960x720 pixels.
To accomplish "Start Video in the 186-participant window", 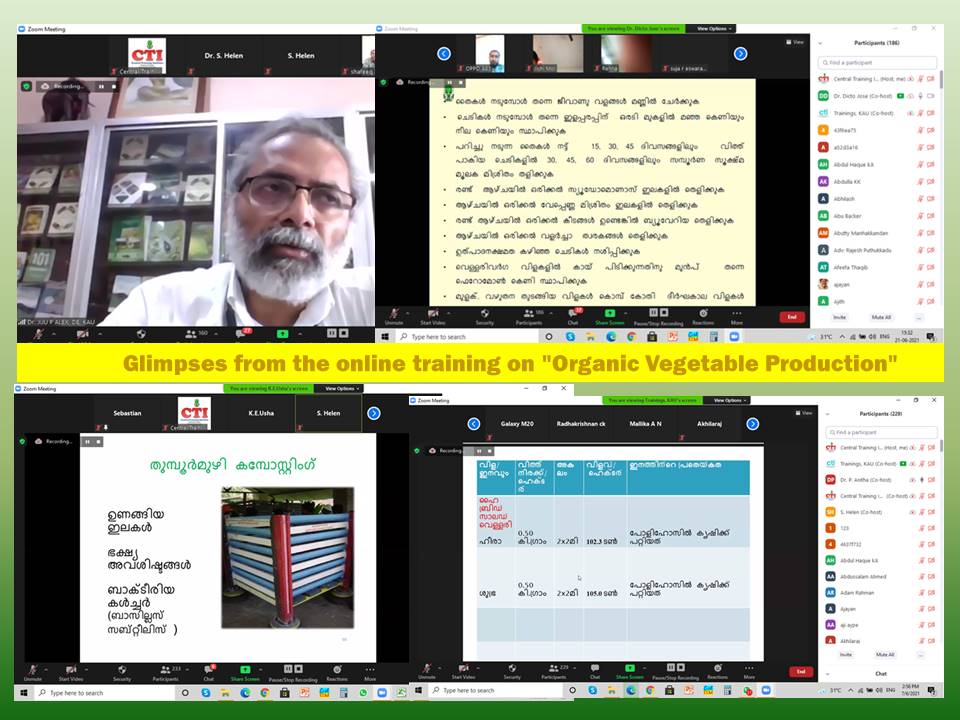I will click(x=432, y=317).
